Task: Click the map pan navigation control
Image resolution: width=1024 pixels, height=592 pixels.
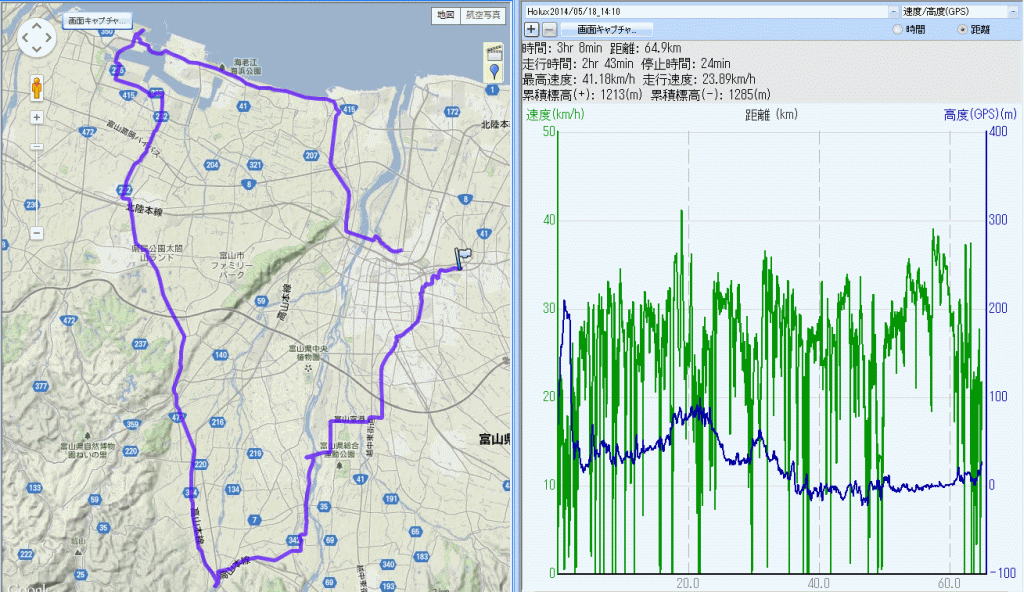Action: 37,37
